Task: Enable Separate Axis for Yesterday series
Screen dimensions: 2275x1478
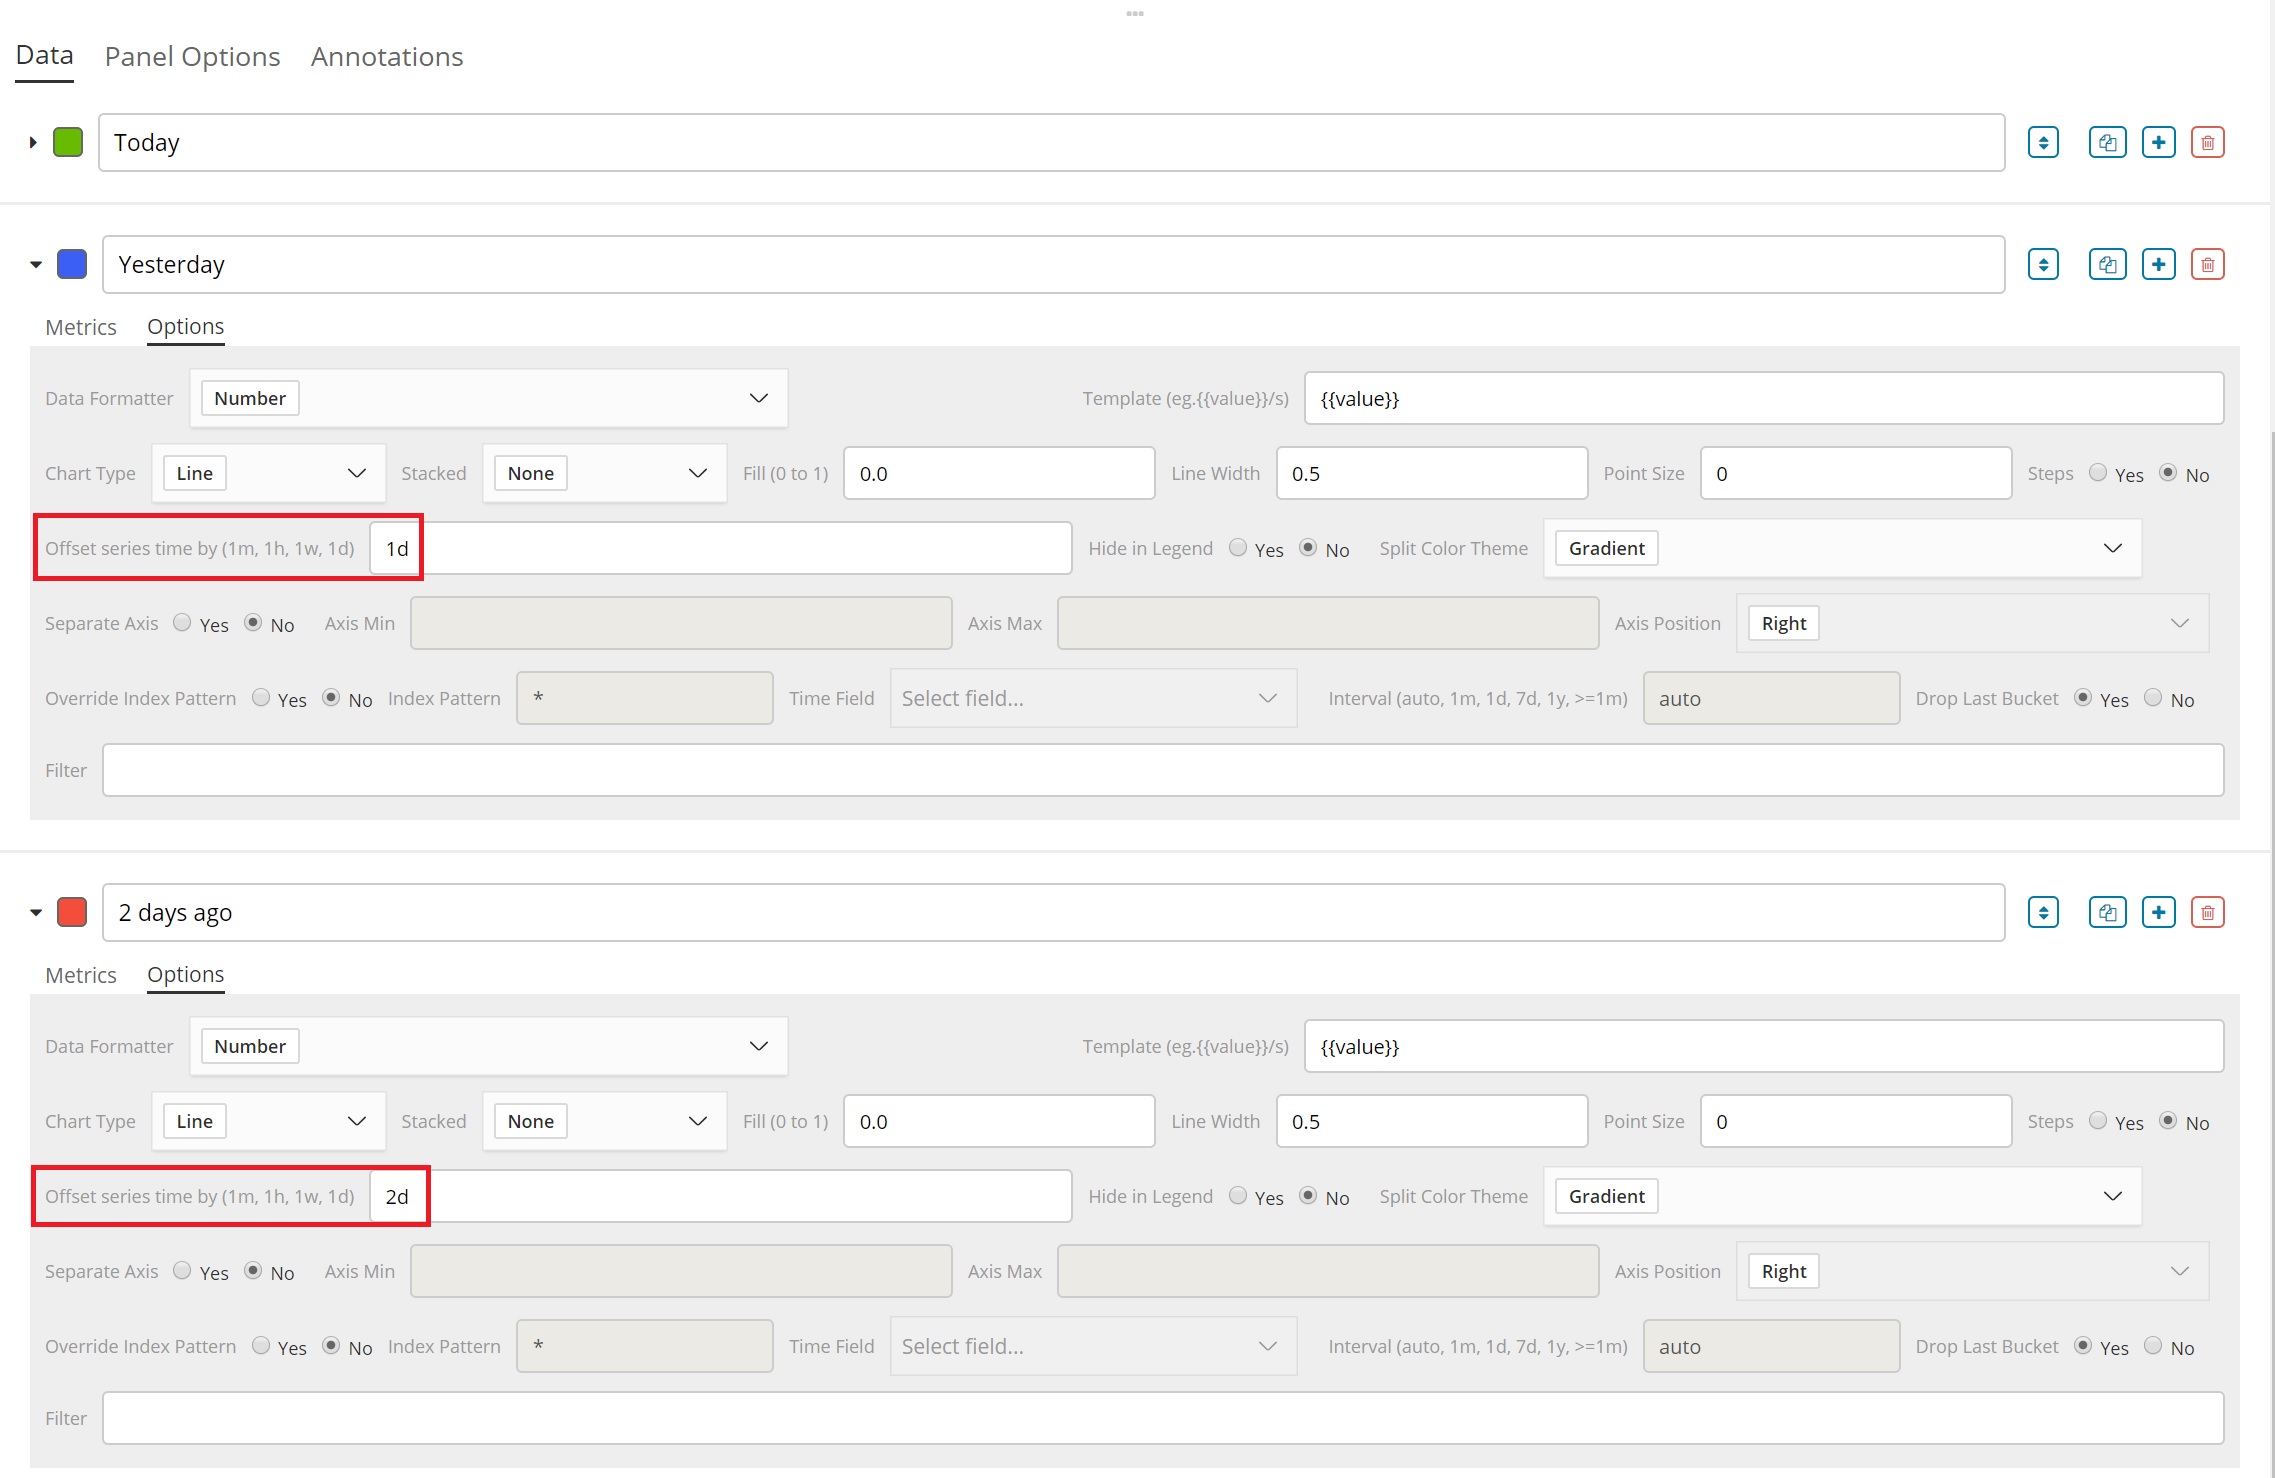Action: coord(182,623)
